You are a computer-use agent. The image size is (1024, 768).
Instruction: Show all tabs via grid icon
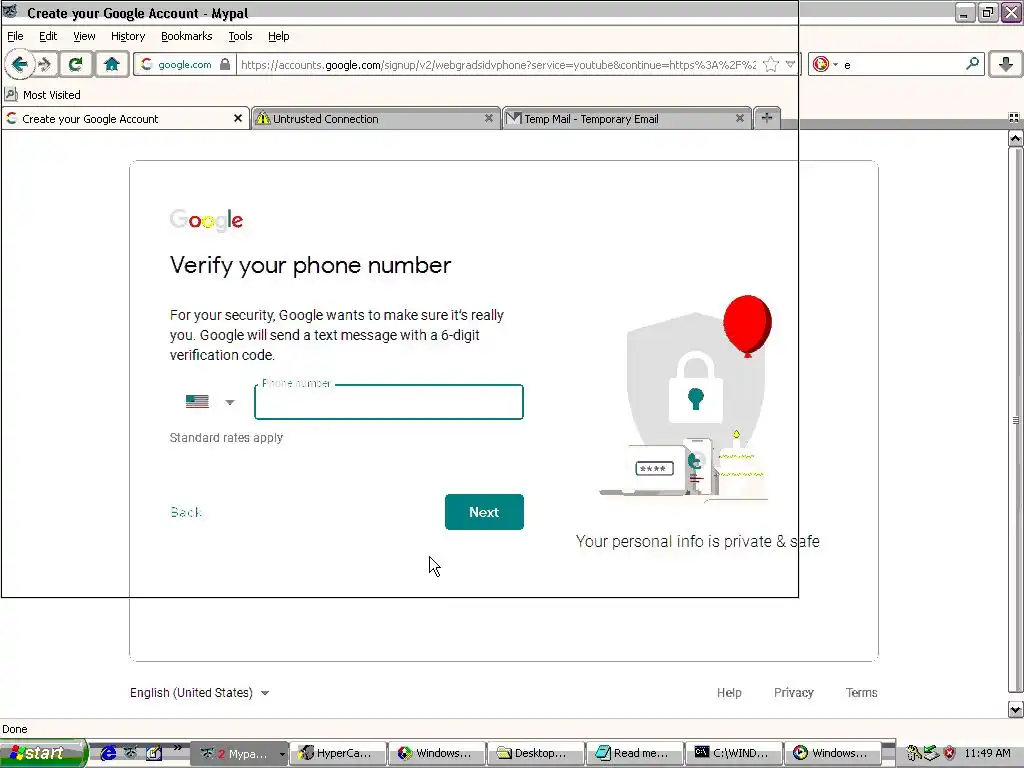(1014, 118)
